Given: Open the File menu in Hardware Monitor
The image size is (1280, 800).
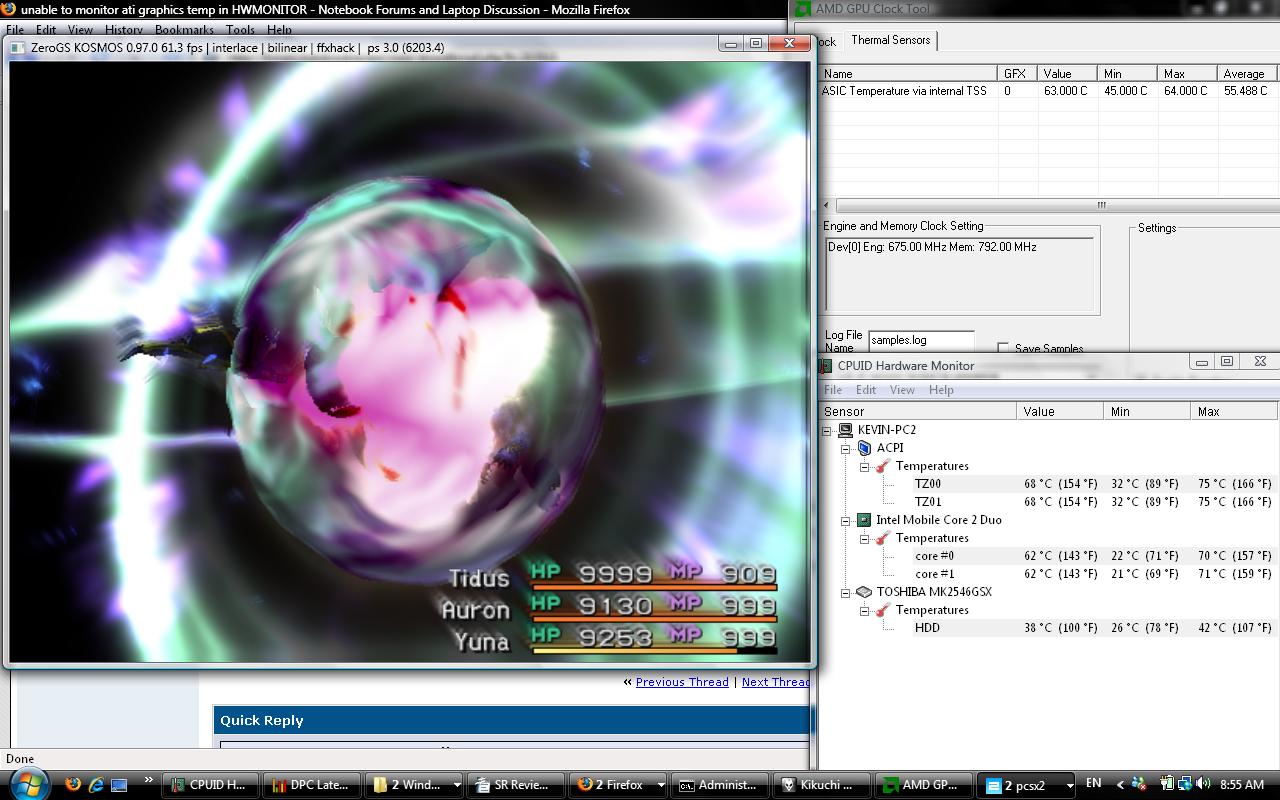Looking at the screenshot, I should coord(832,390).
